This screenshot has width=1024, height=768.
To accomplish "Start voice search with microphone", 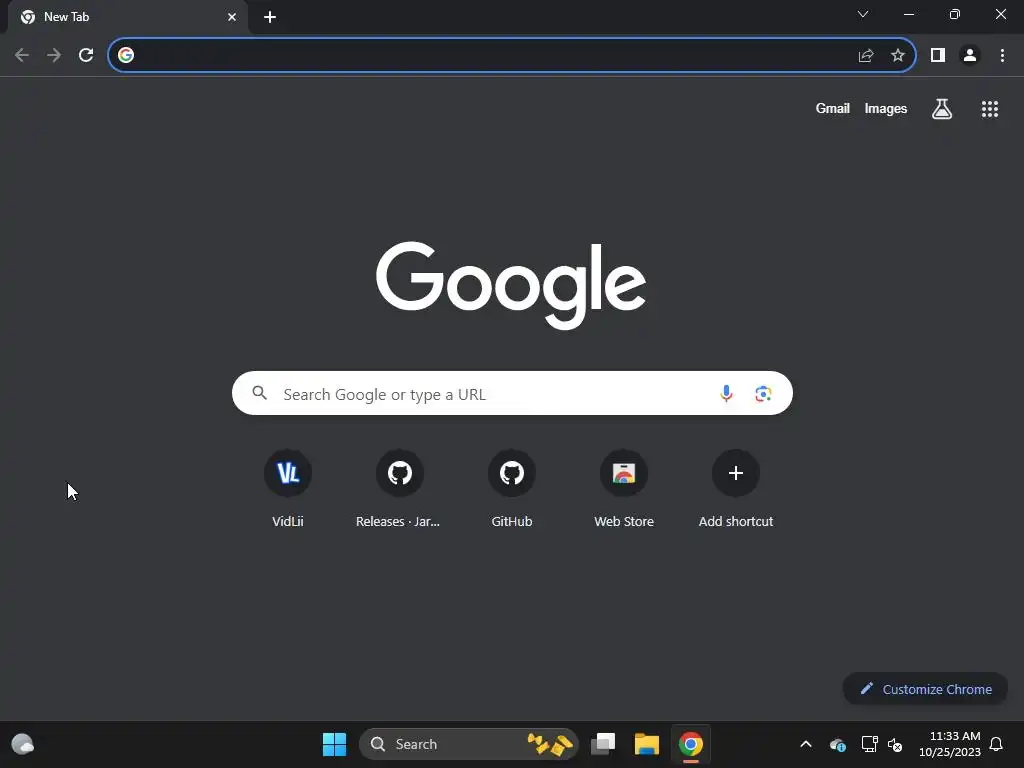I will click(x=726, y=394).
